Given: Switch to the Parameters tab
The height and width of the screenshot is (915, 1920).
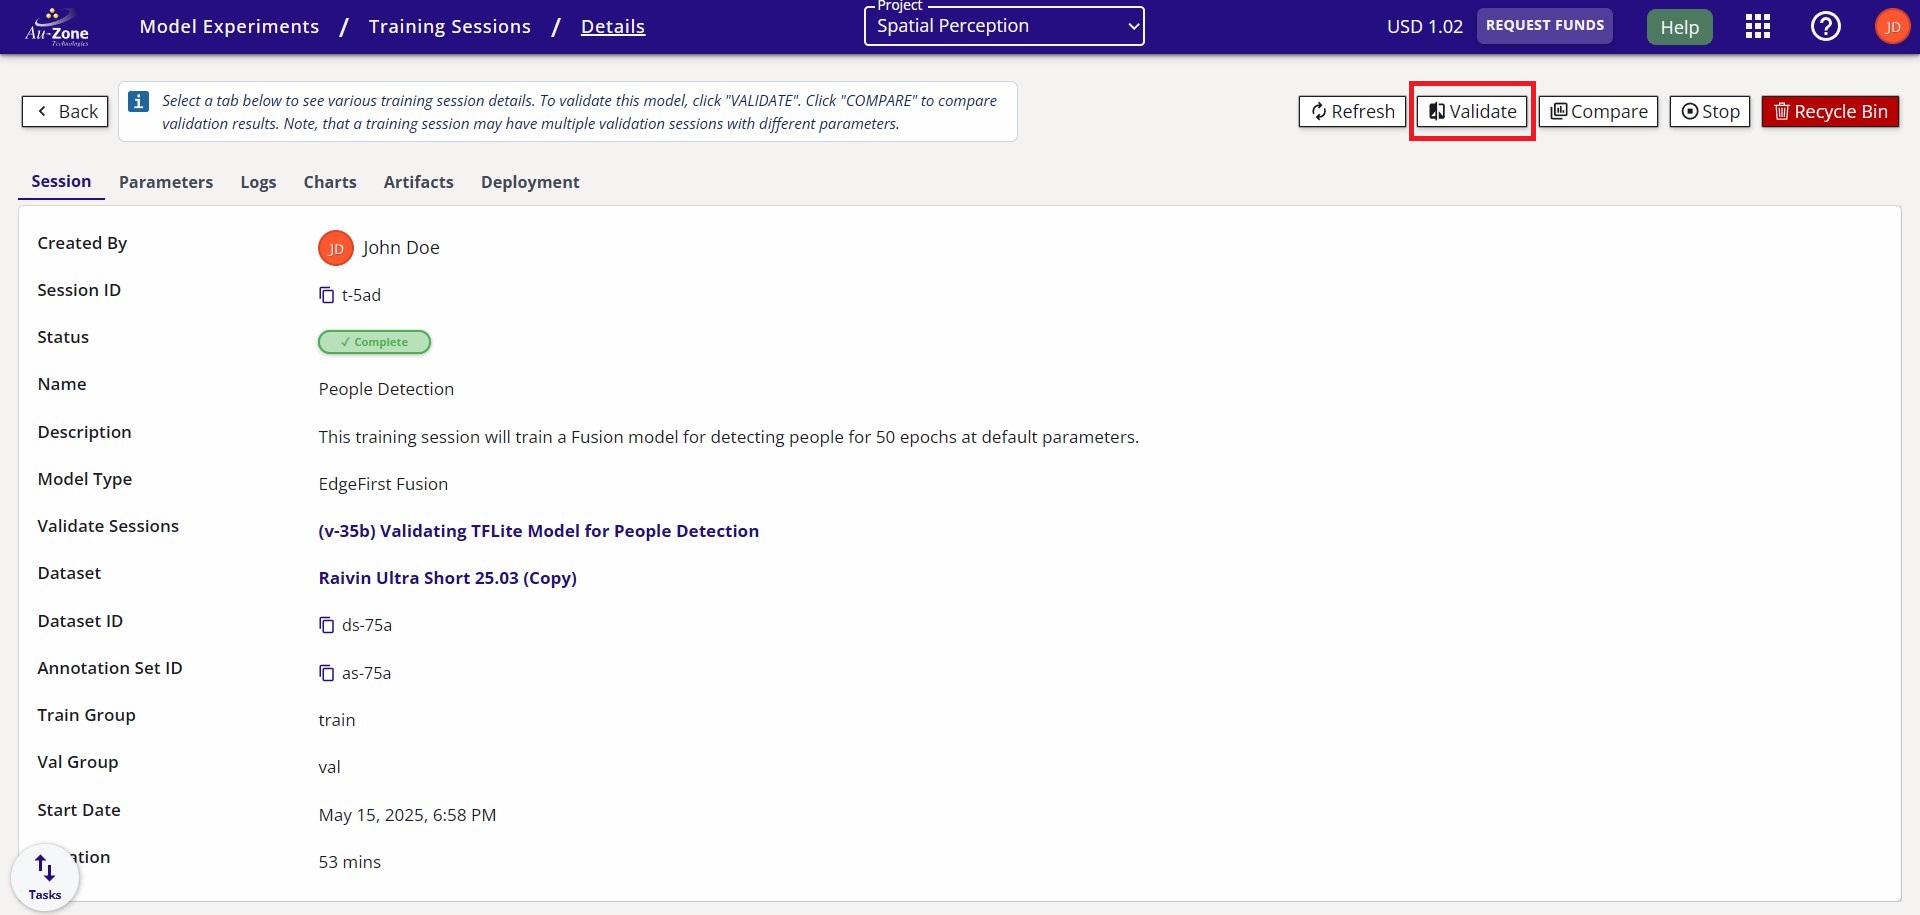Looking at the screenshot, I should coord(166,182).
